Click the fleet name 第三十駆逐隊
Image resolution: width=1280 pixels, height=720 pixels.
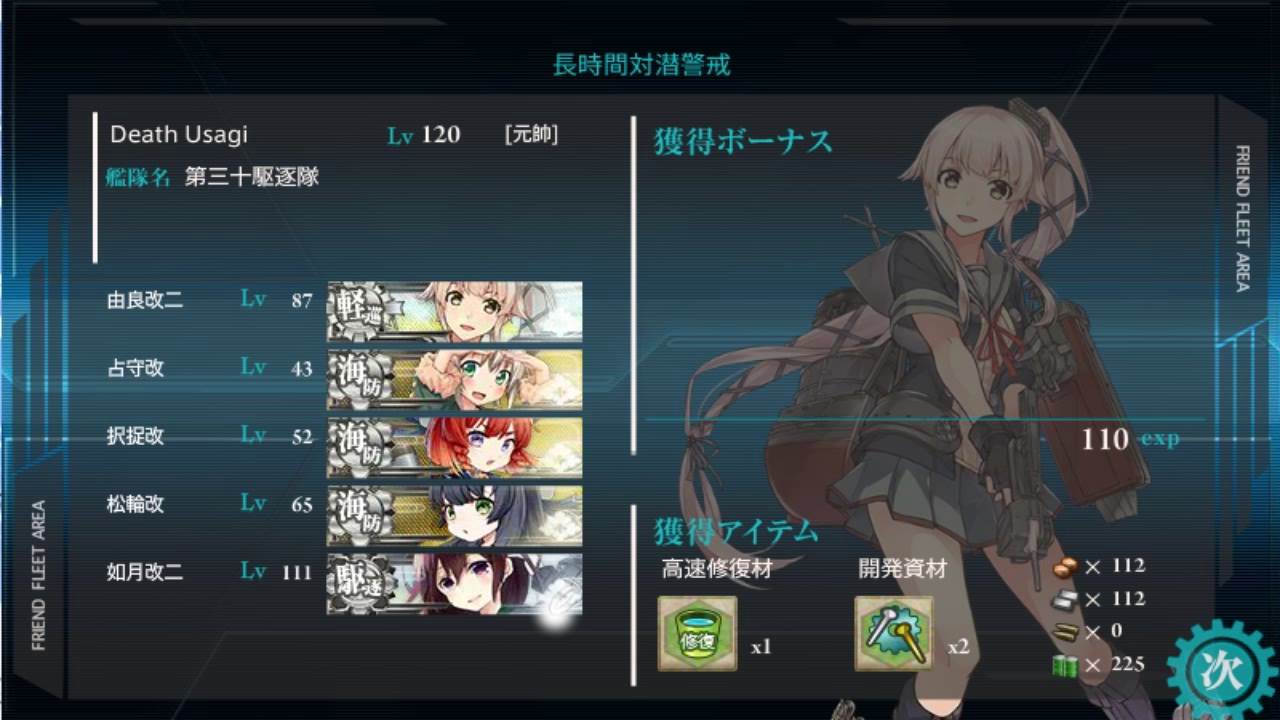tap(252, 178)
